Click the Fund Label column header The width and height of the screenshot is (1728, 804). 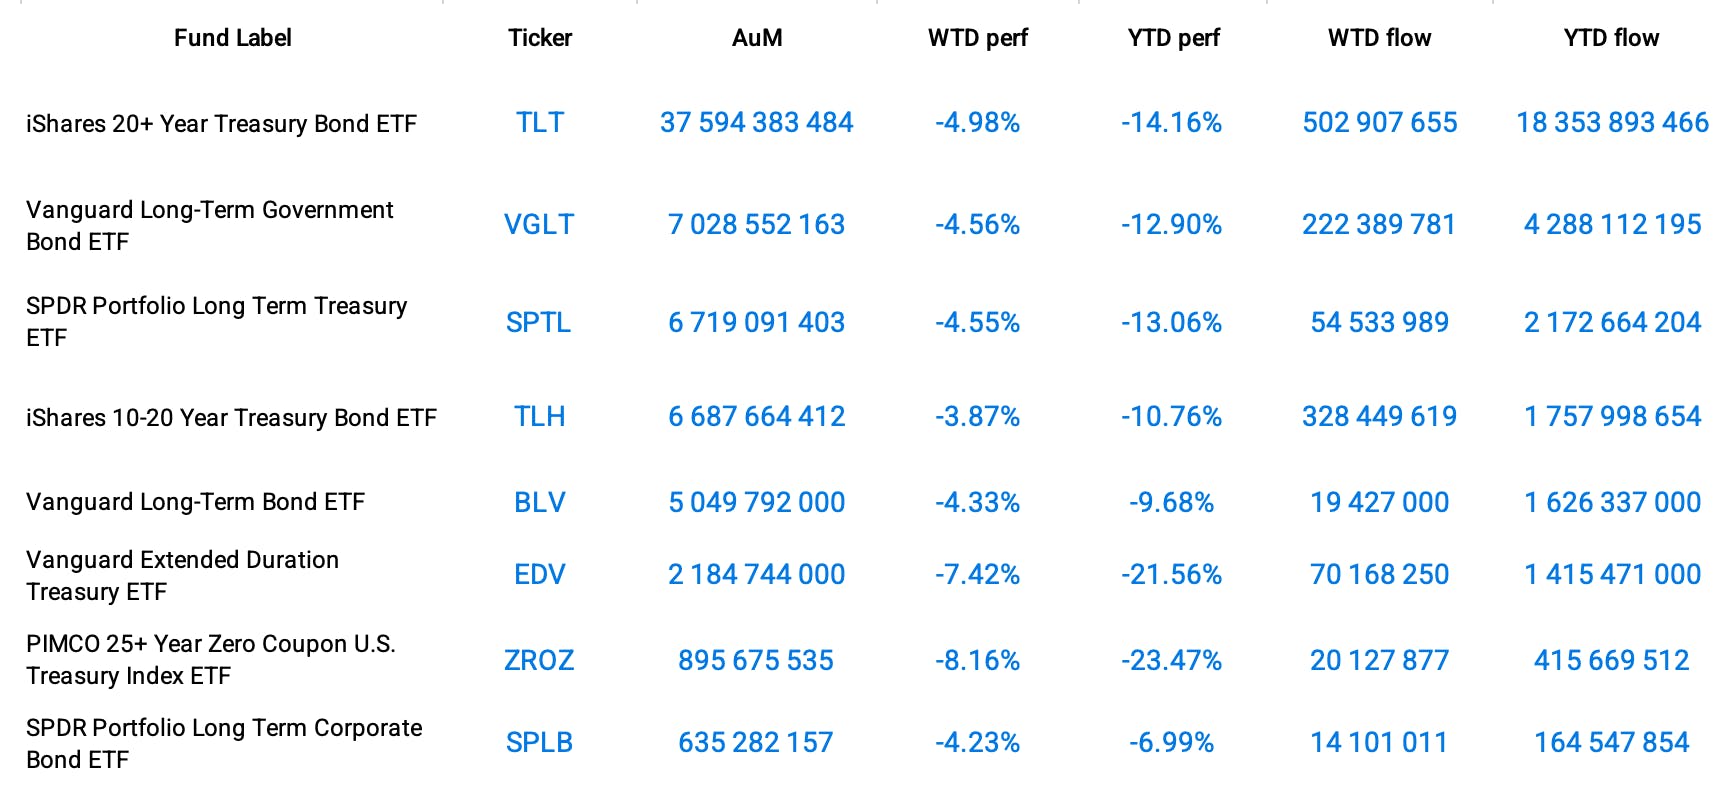point(233,38)
